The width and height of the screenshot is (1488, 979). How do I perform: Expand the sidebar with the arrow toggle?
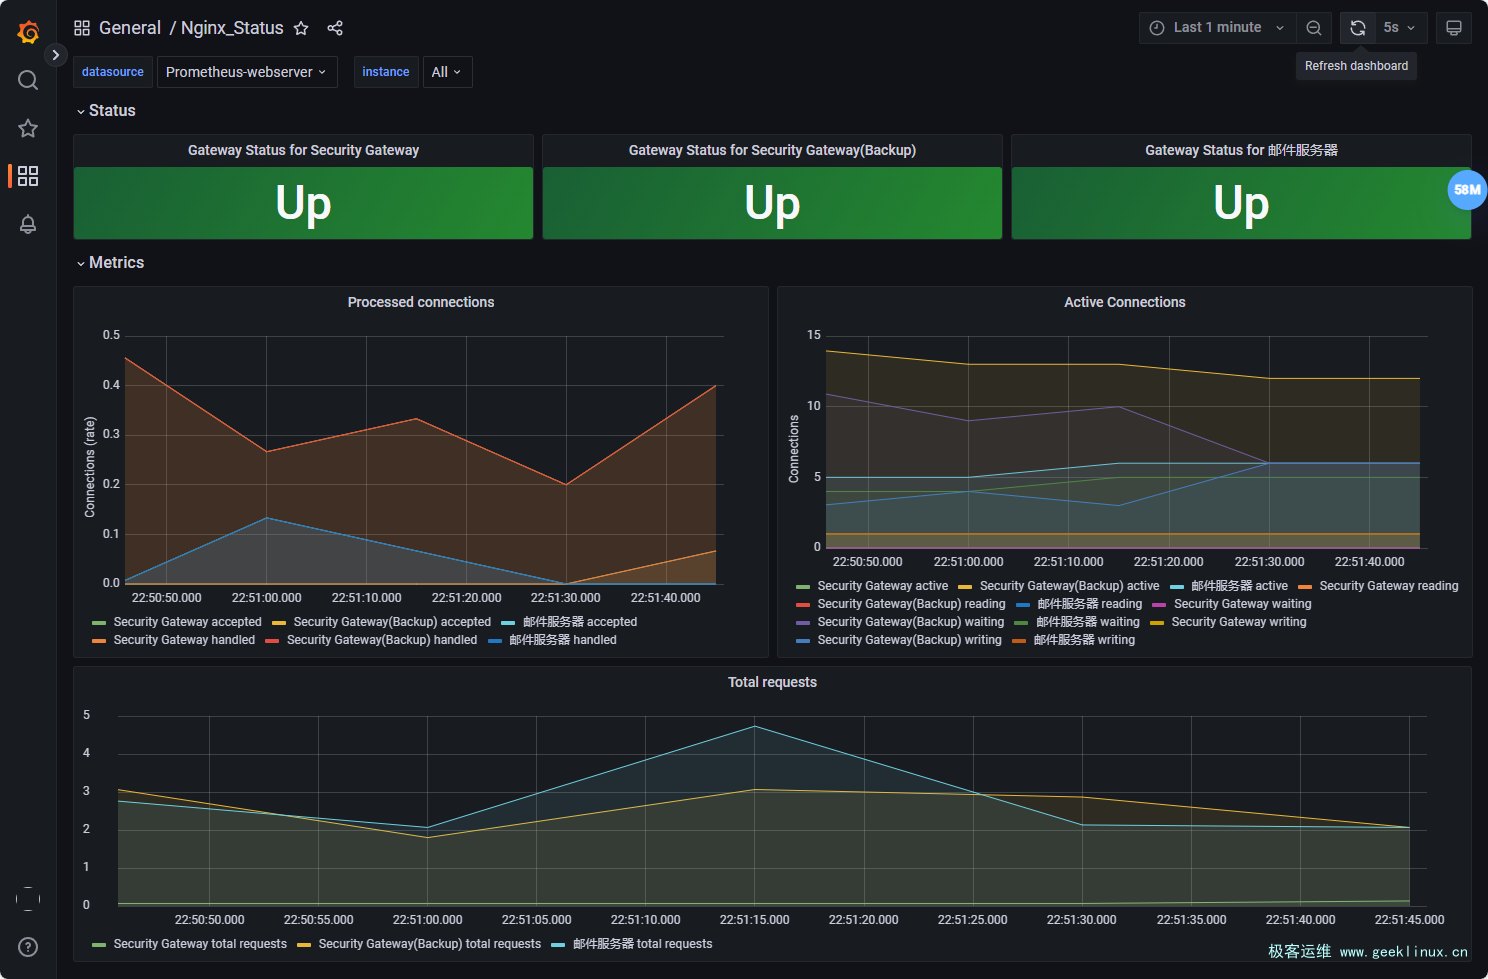click(x=55, y=55)
